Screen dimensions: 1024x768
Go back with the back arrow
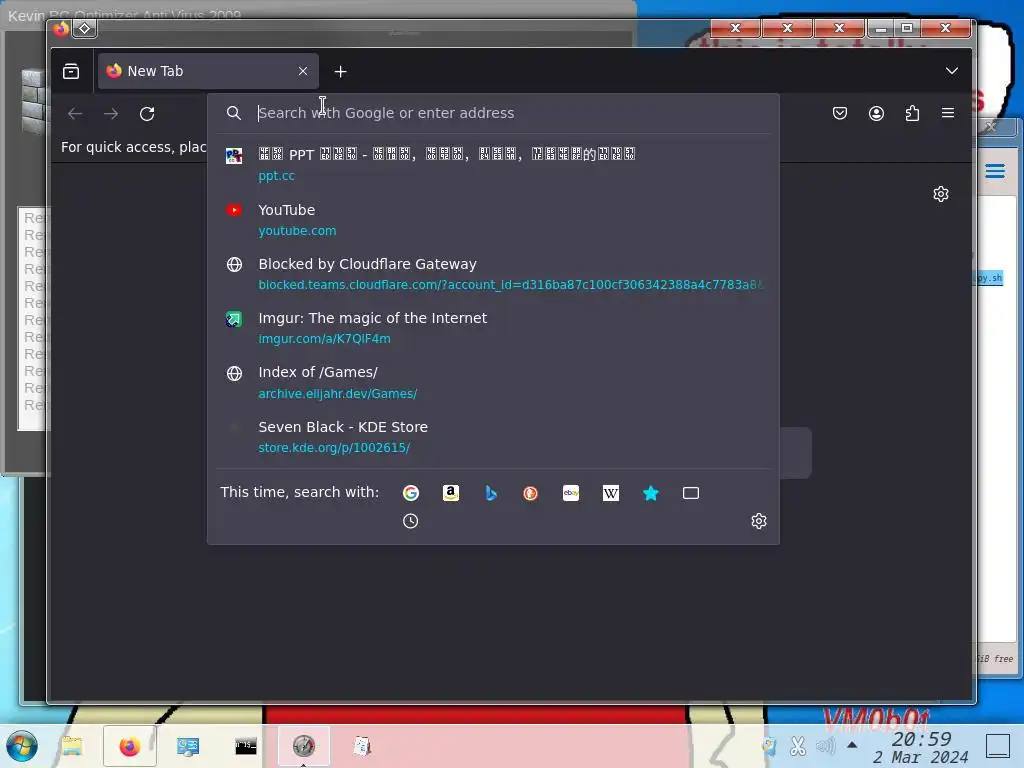pyautogui.click(x=75, y=114)
